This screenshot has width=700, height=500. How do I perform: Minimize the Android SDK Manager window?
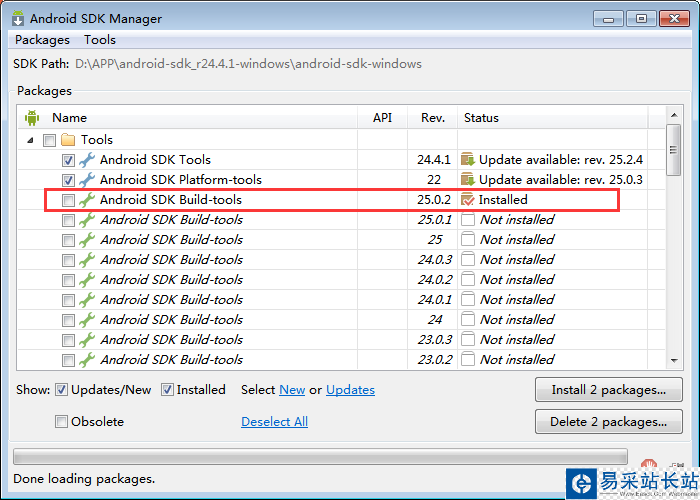[x=608, y=19]
